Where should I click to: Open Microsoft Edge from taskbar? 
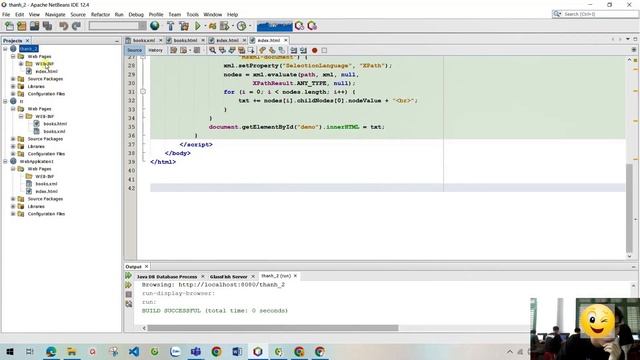[x=51, y=351]
